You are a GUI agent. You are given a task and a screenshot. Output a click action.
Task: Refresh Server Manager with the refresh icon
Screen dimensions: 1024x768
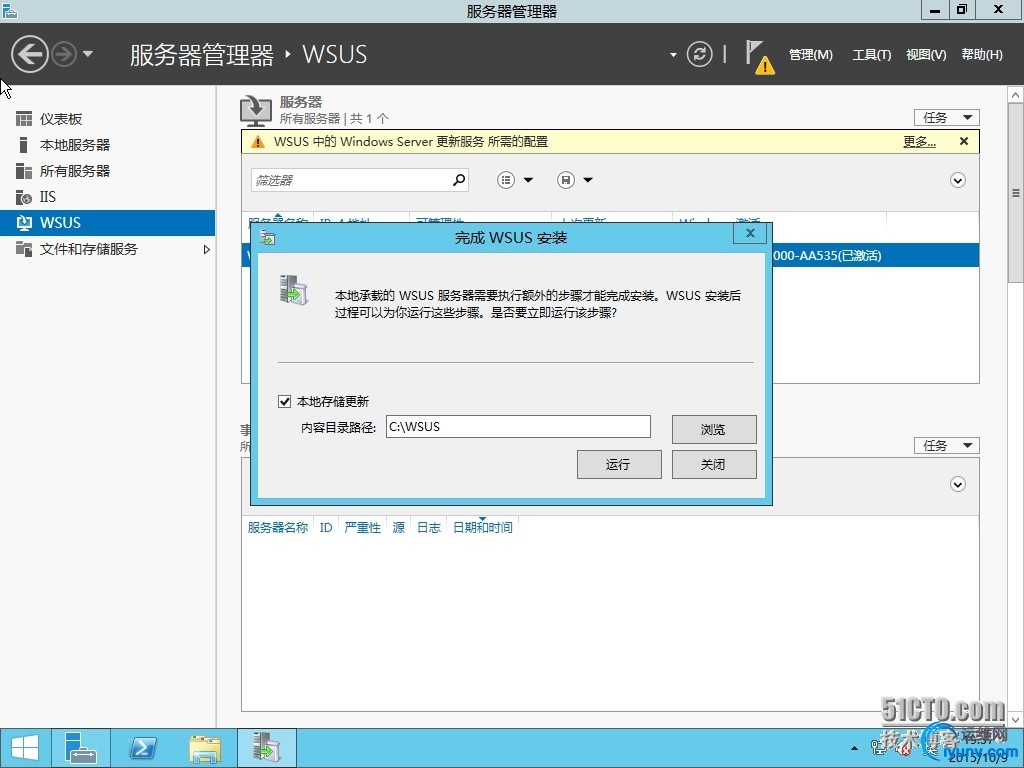tap(699, 54)
